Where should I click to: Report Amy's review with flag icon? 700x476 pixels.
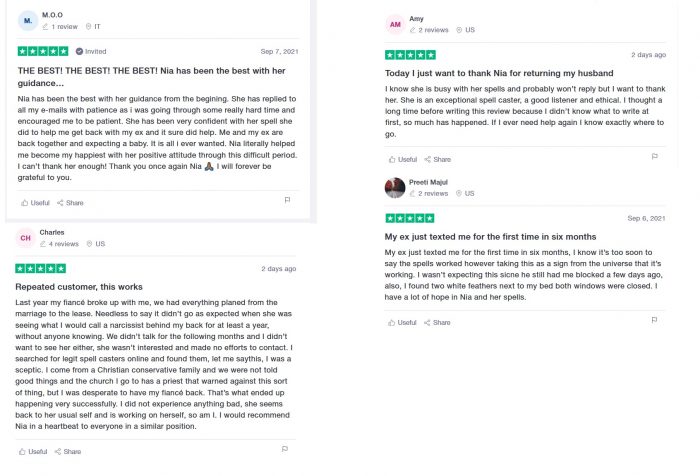coord(654,156)
